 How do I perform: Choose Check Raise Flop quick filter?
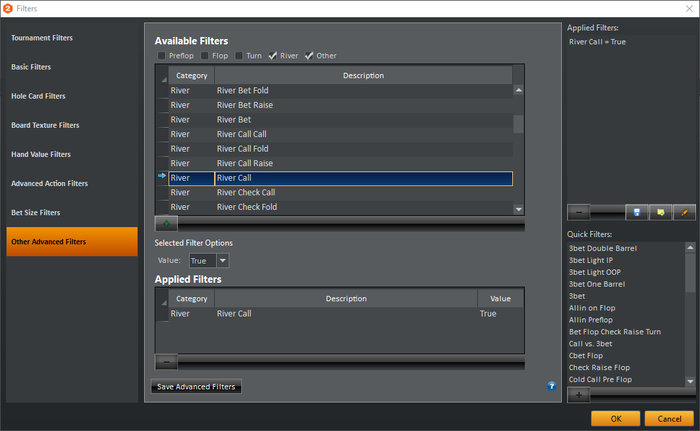tap(599, 368)
